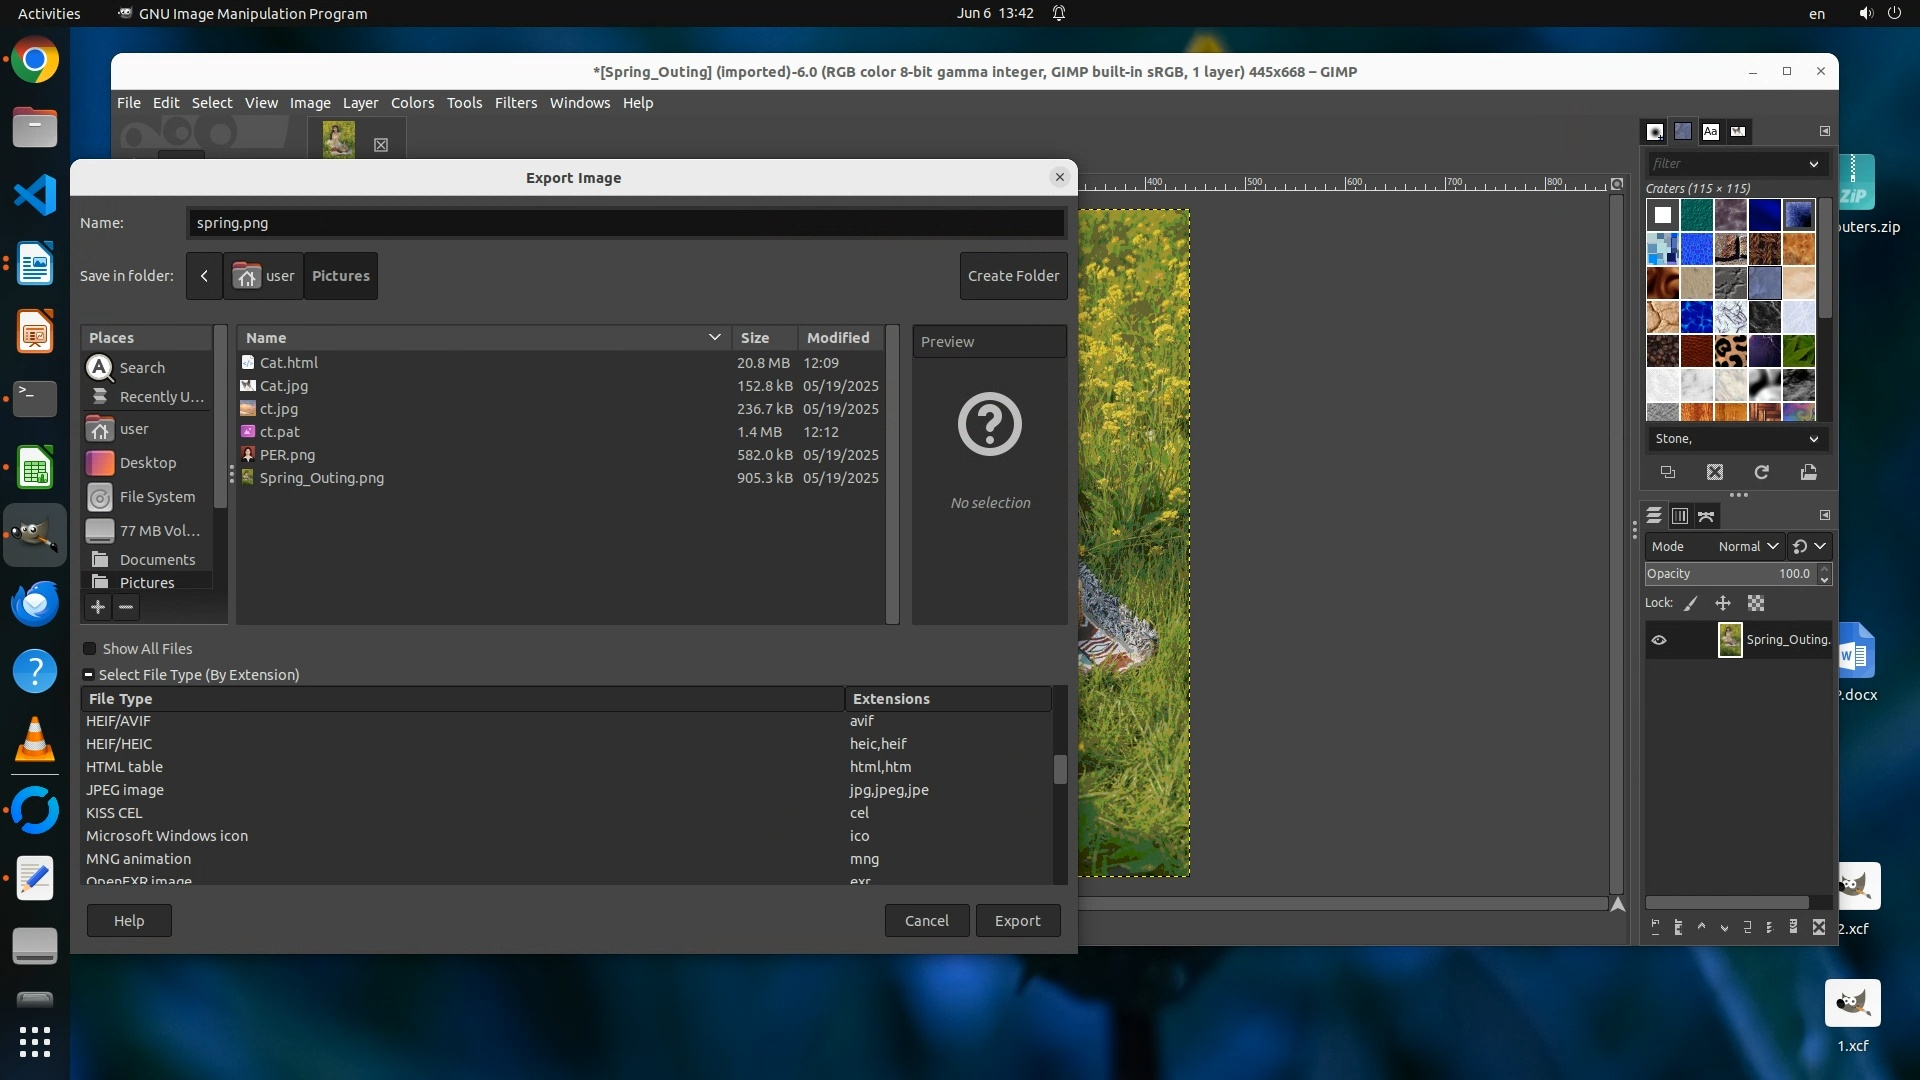
Task: Click the delete pattern icon
Action: (1715, 472)
